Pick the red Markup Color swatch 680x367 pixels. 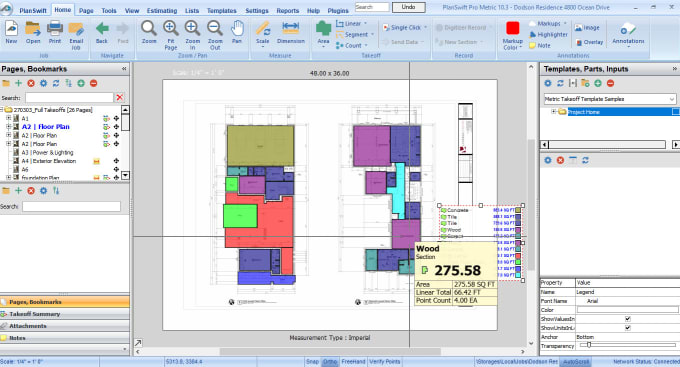click(x=513, y=28)
